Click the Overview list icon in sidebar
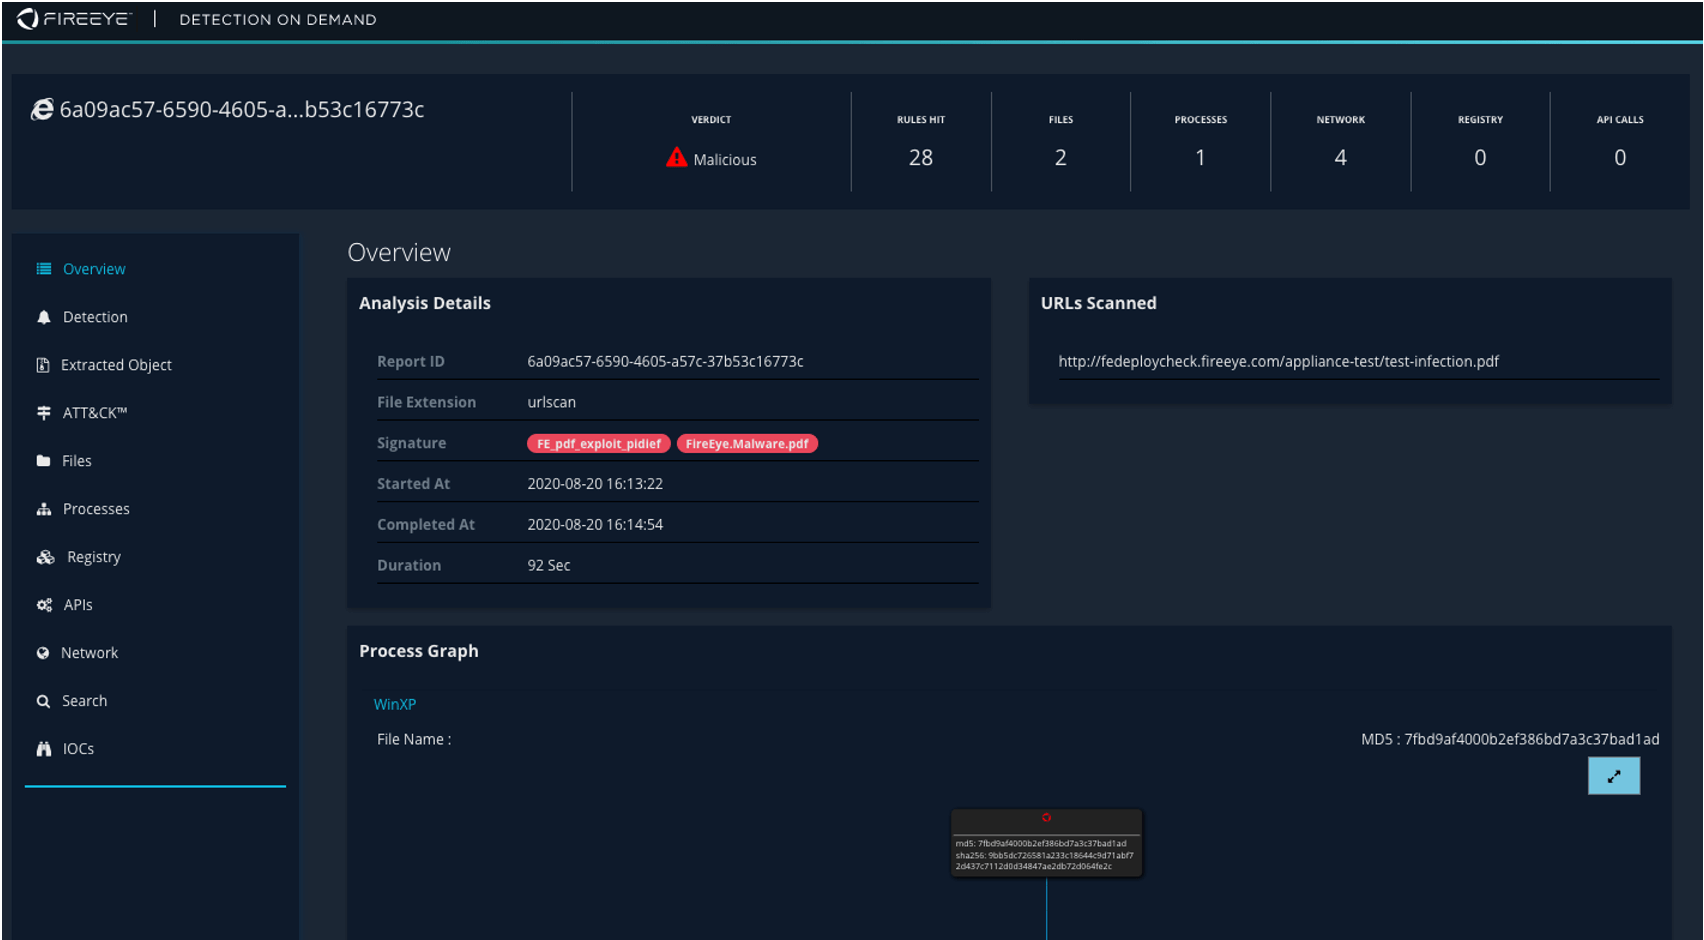The height and width of the screenshot is (940, 1704). click(x=44, y=269)
